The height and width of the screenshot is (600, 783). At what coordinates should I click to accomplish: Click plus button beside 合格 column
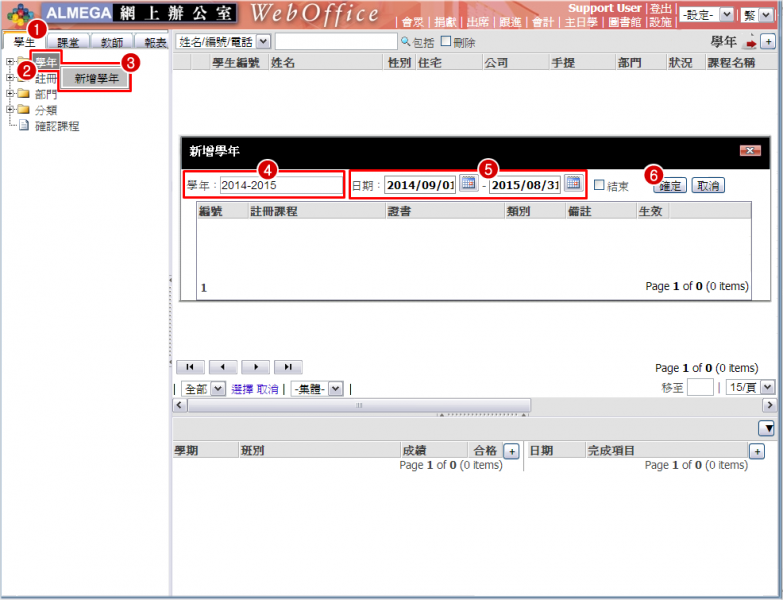coord(511,451)
